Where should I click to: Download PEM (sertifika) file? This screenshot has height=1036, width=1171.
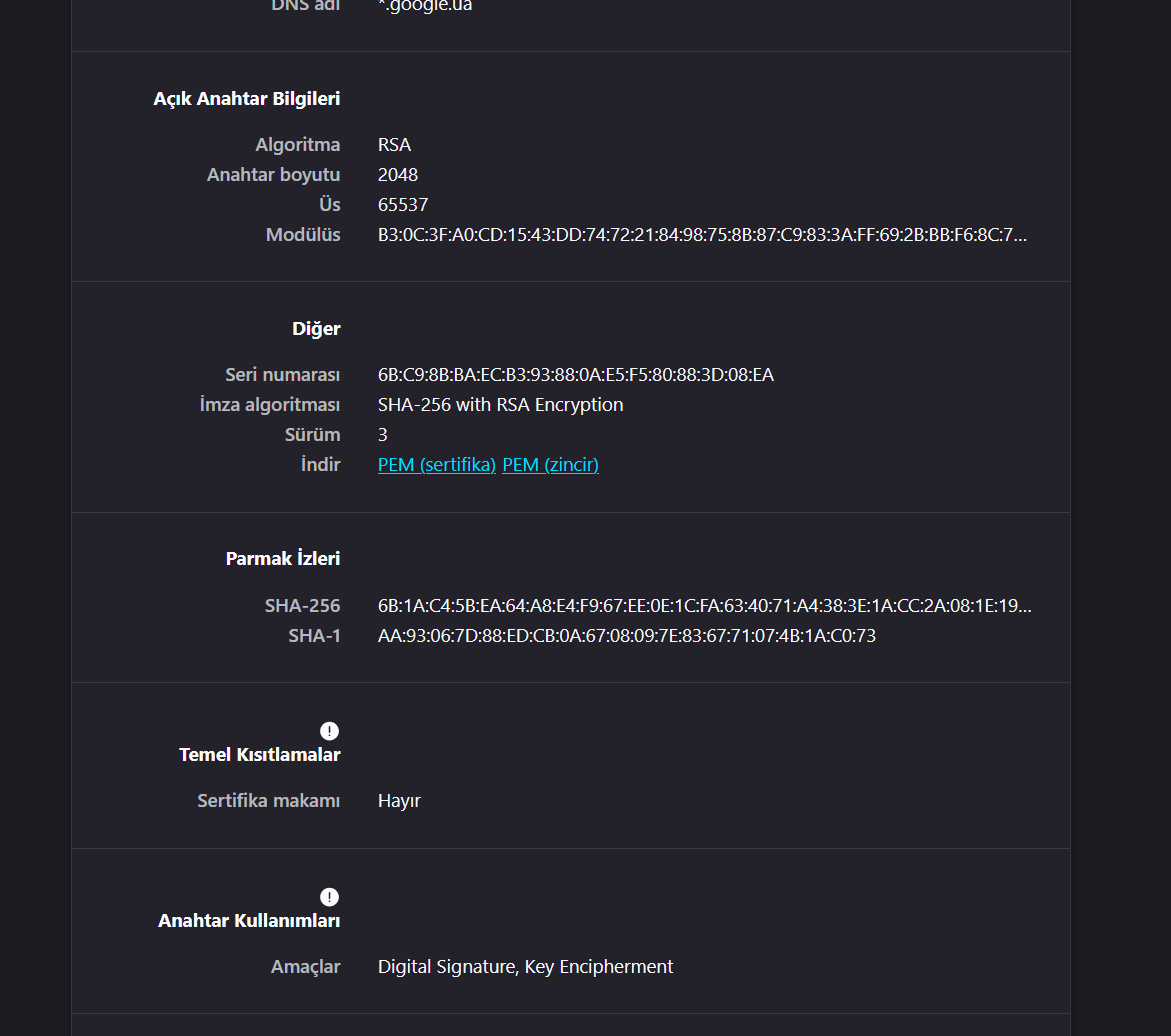coord(437,465)
